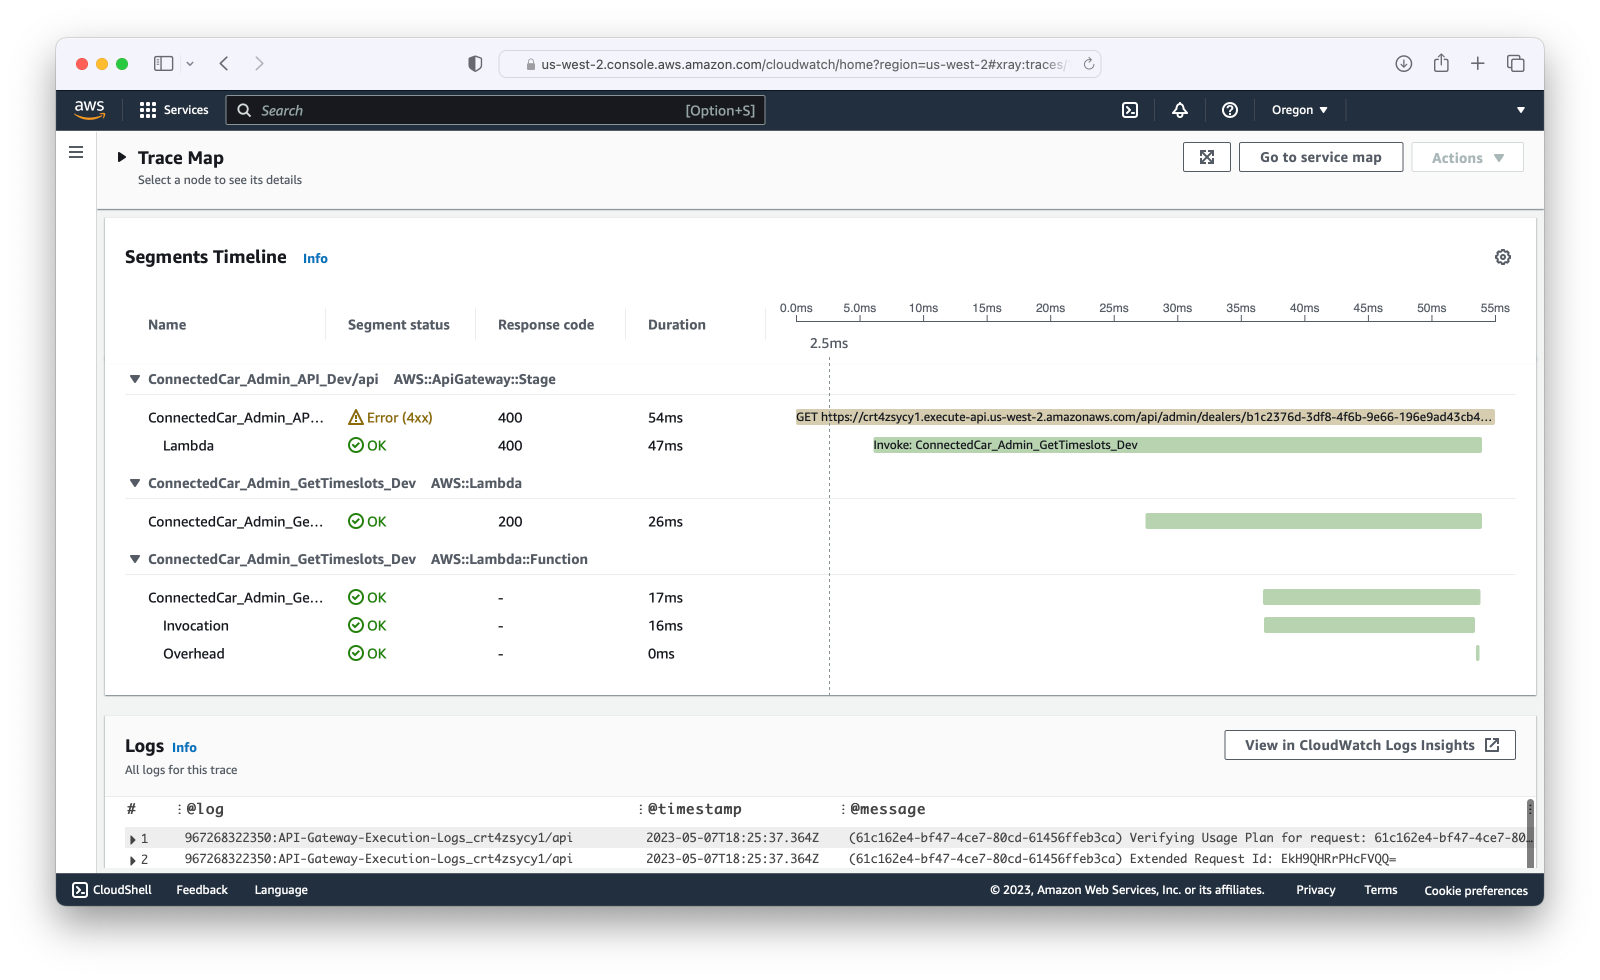This screenshot has width=1600, height=980.
Task: Select the Error (4xx) segment status
Action: click(390, 418)
